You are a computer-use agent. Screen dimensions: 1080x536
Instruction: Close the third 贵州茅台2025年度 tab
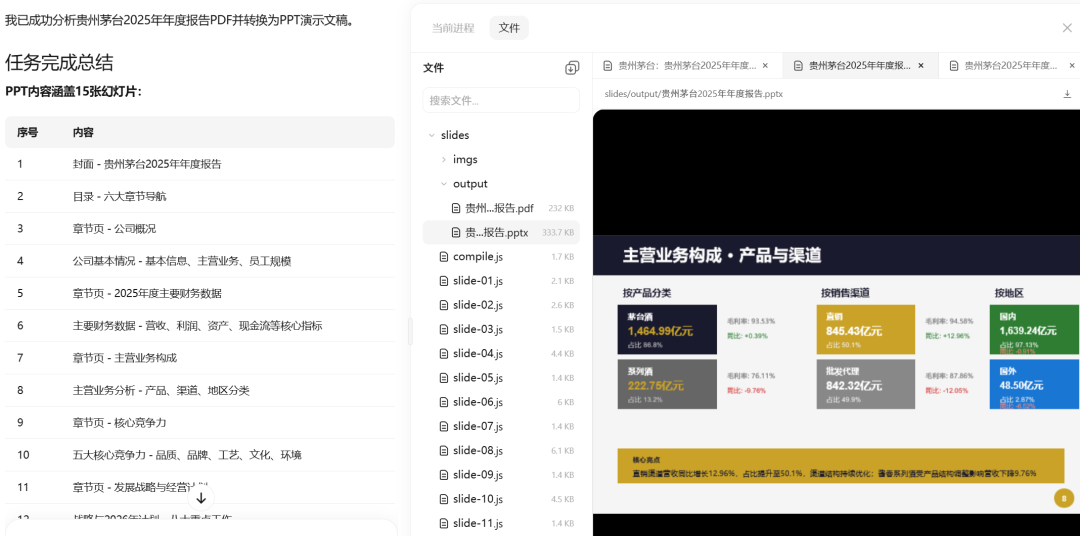[x=1072, y=65]
